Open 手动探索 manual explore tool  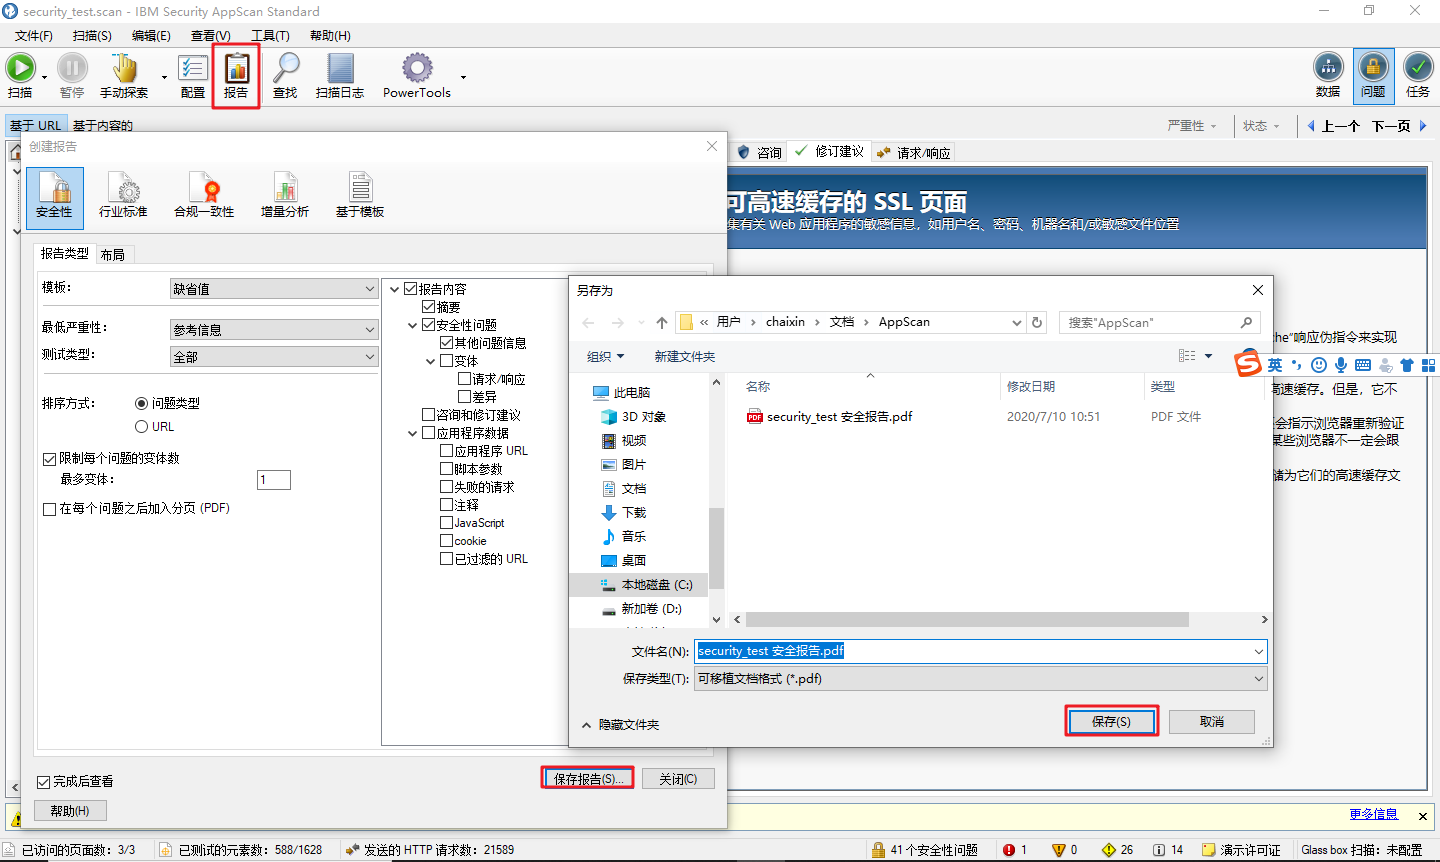pos(124,68)
